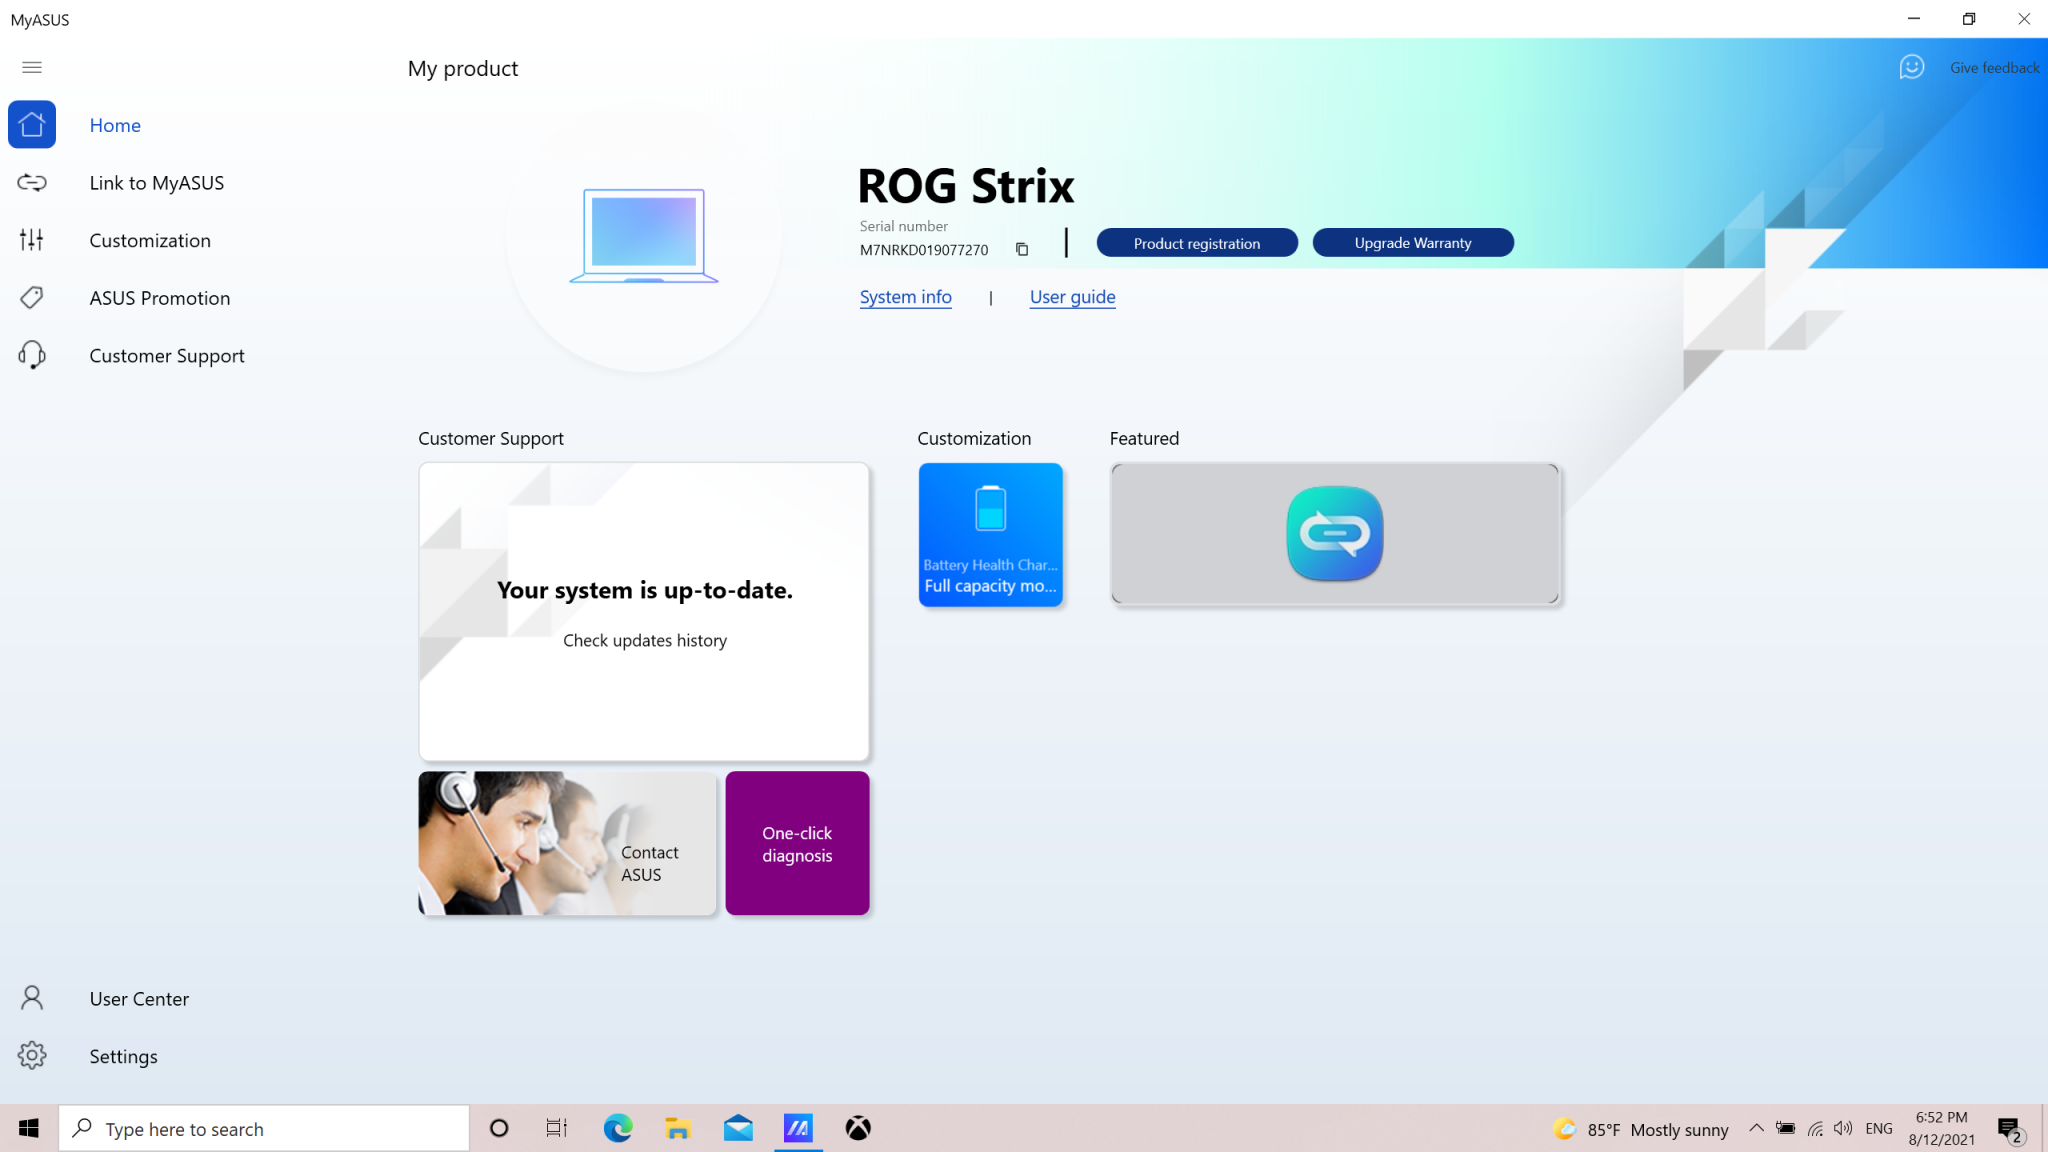Click the Link to MyASUS chain icon

pyautogui.click(x=32, y=183)
